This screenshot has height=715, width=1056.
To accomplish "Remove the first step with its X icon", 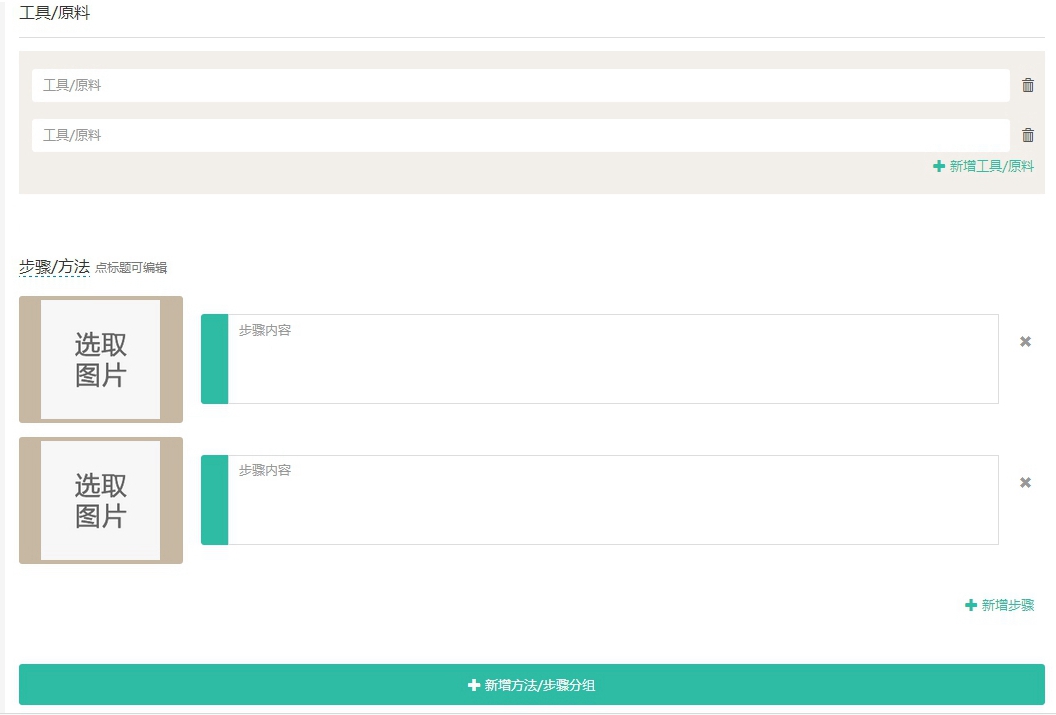I will click(x=1025, y=342).
